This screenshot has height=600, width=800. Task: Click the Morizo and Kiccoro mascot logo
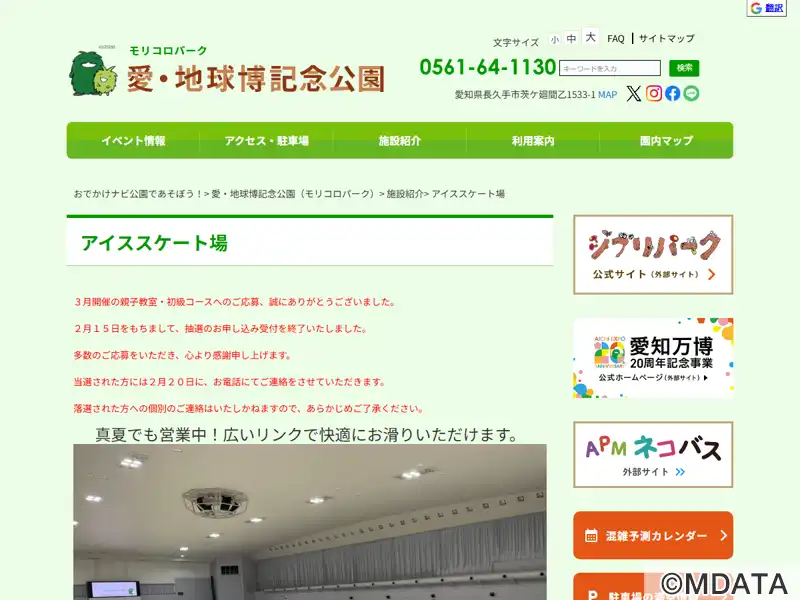coord(93,72)
